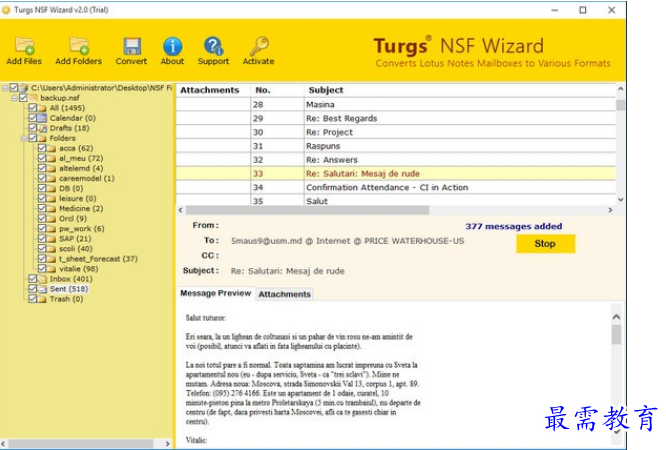Select message 33 Re: Salutari: Mesaj de rude
This screenshot has width=666, height=450.
point(396,174)
